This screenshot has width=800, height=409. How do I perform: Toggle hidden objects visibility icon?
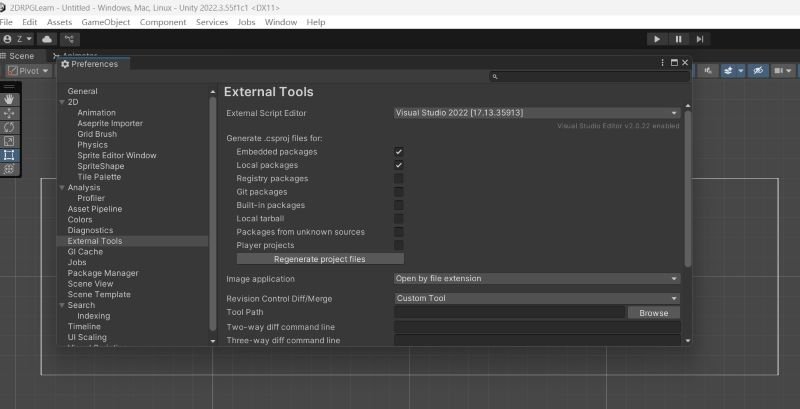coord(758,71)
